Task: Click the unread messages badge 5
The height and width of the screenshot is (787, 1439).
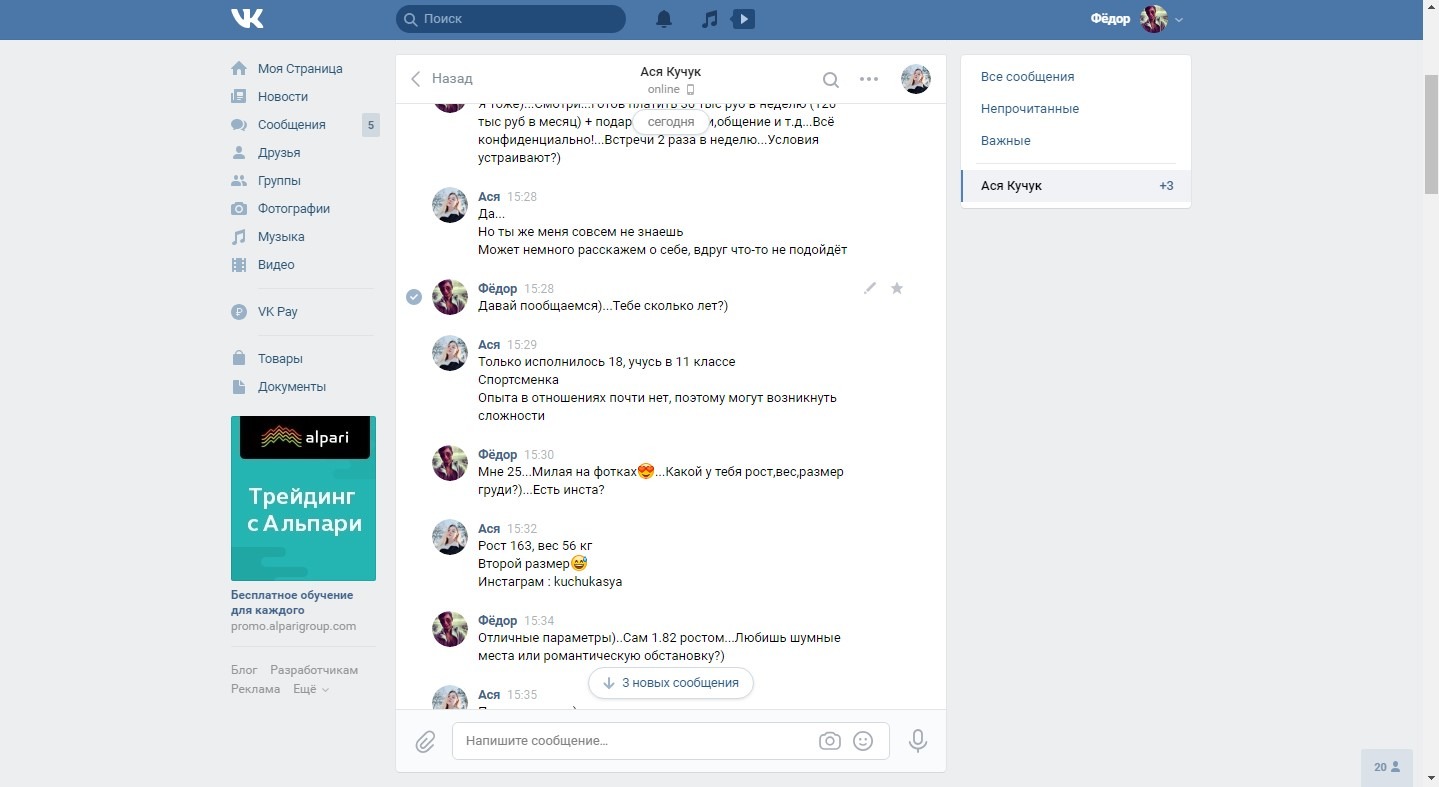Action: tap(371, 125)
